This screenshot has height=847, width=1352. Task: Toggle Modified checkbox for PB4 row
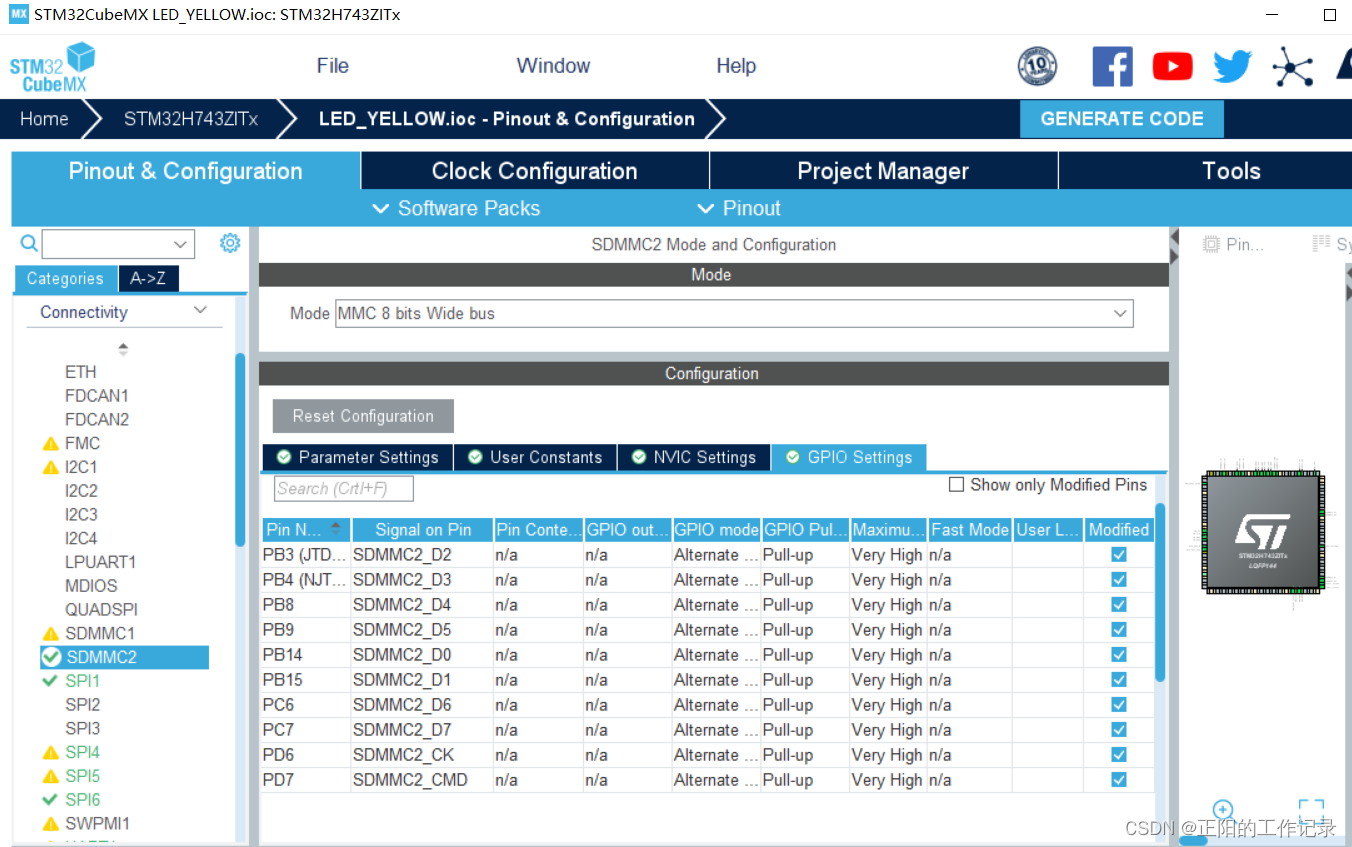coord(1119,580)
